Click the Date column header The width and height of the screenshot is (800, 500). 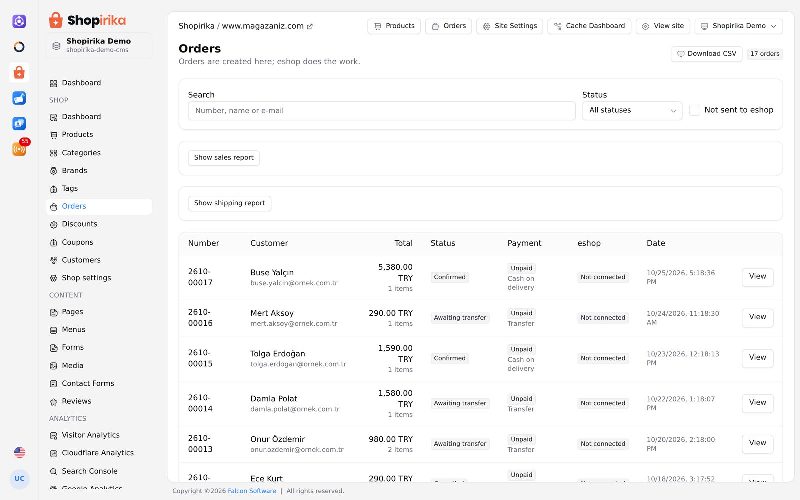click(656, 243)
